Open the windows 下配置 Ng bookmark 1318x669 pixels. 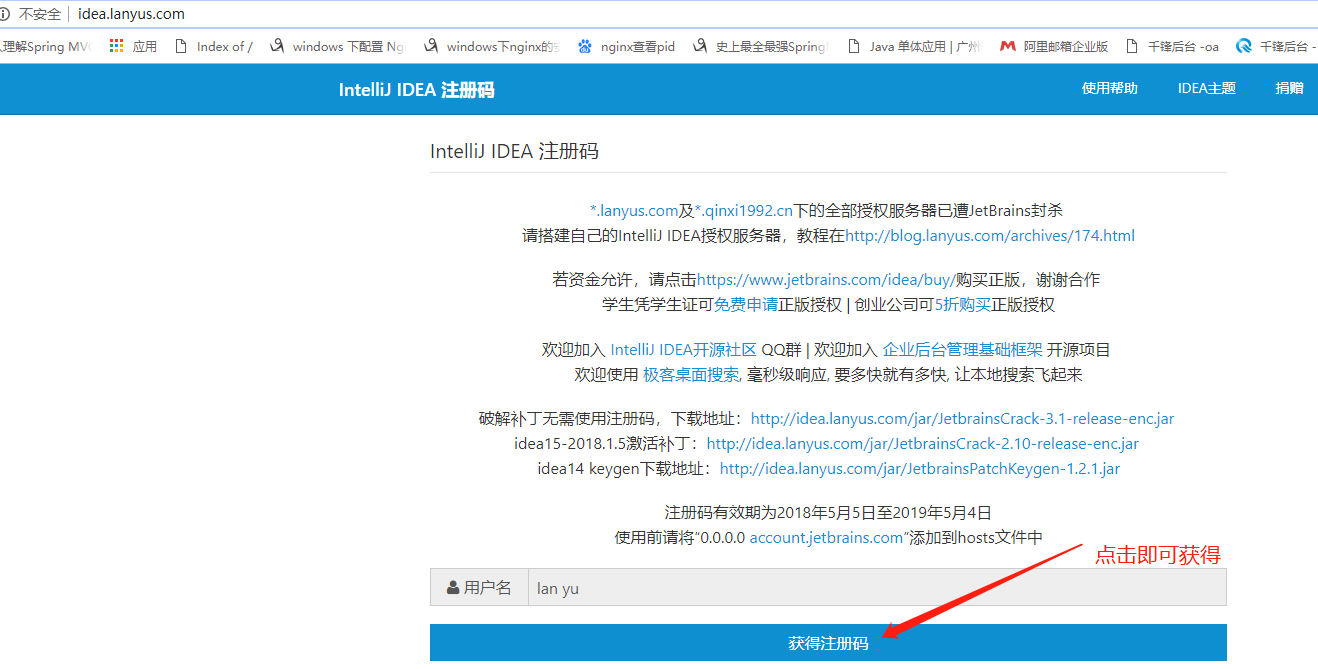337,46
